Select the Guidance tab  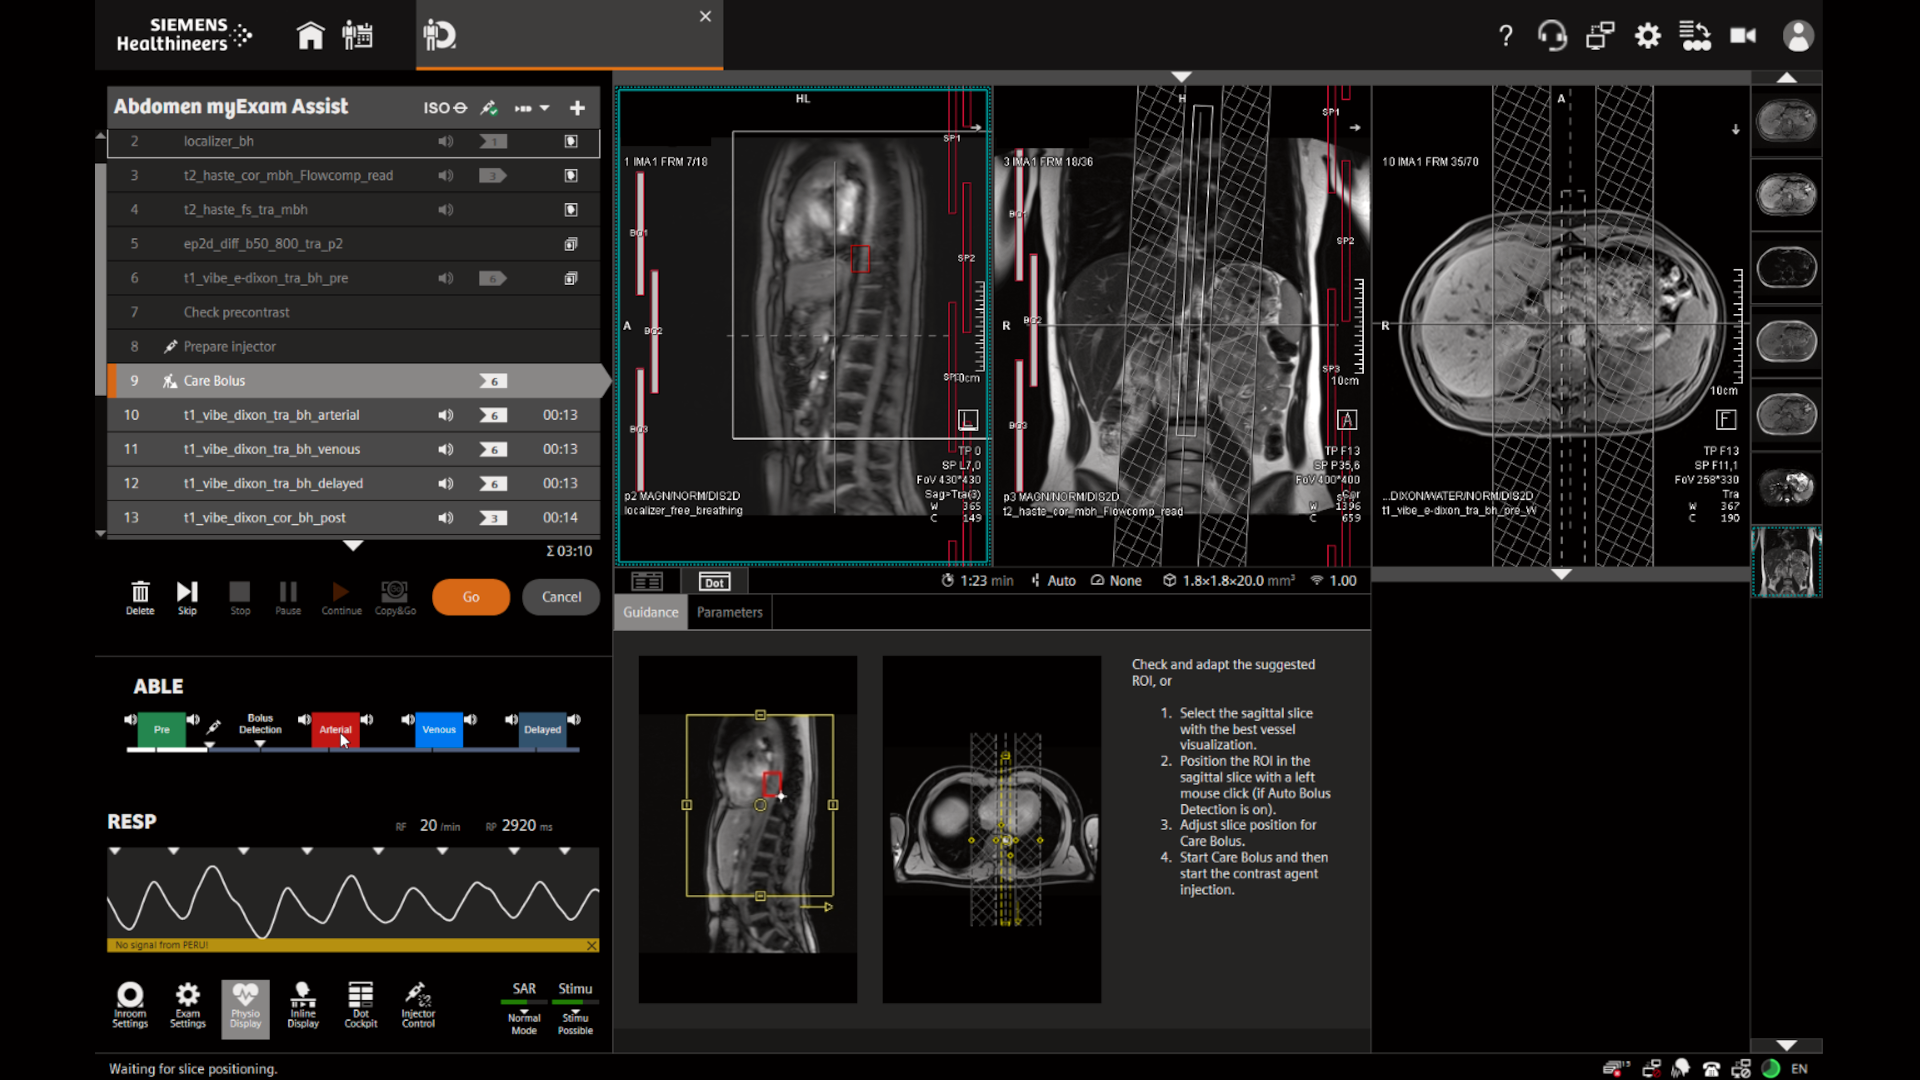(650, 612)
